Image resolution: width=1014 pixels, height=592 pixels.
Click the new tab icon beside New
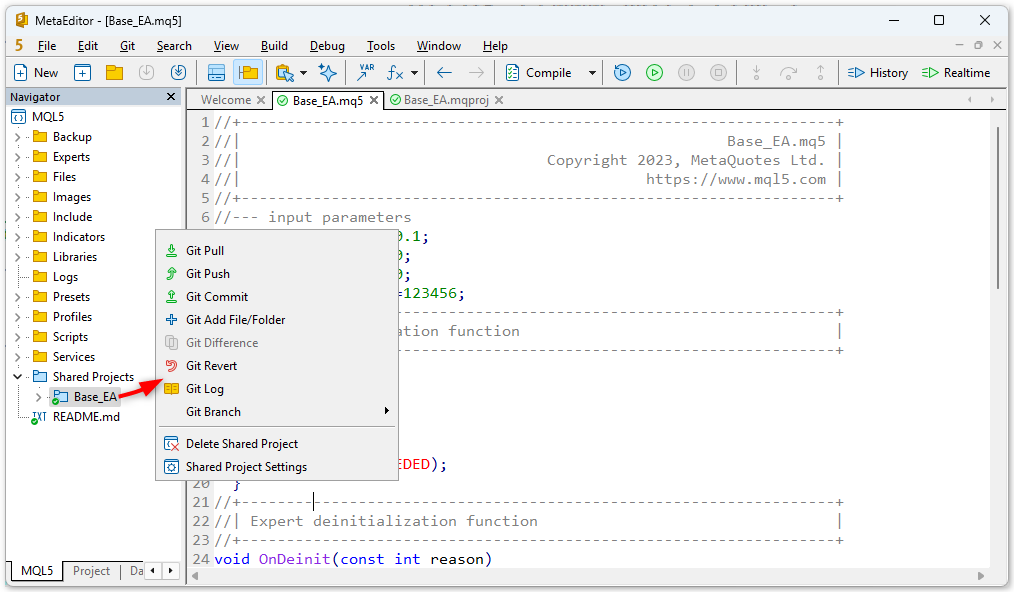tap(82, 73)
